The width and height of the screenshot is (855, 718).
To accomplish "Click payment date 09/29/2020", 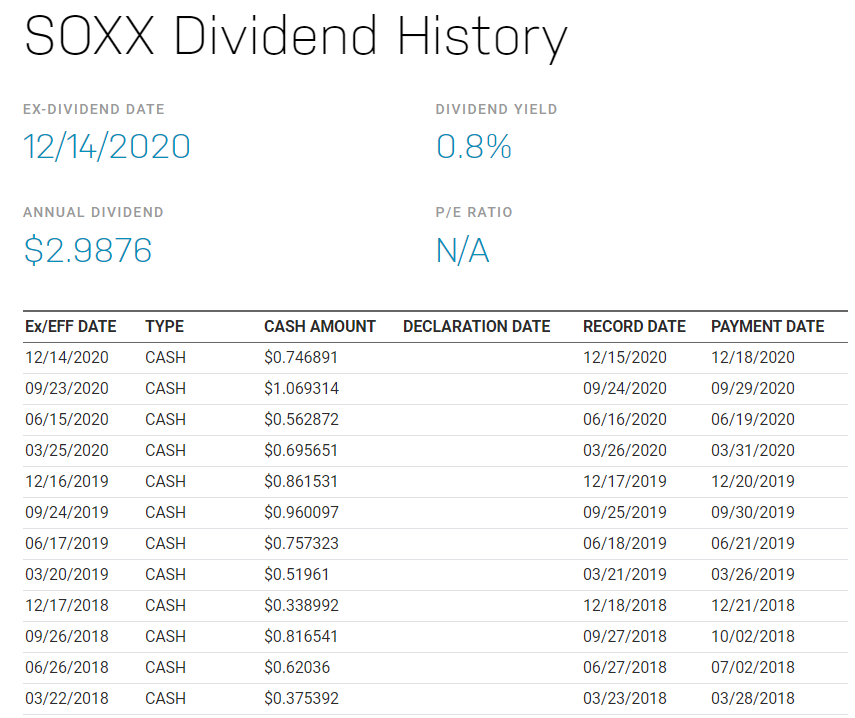I will pyautogui.click(x=753, y=388).
